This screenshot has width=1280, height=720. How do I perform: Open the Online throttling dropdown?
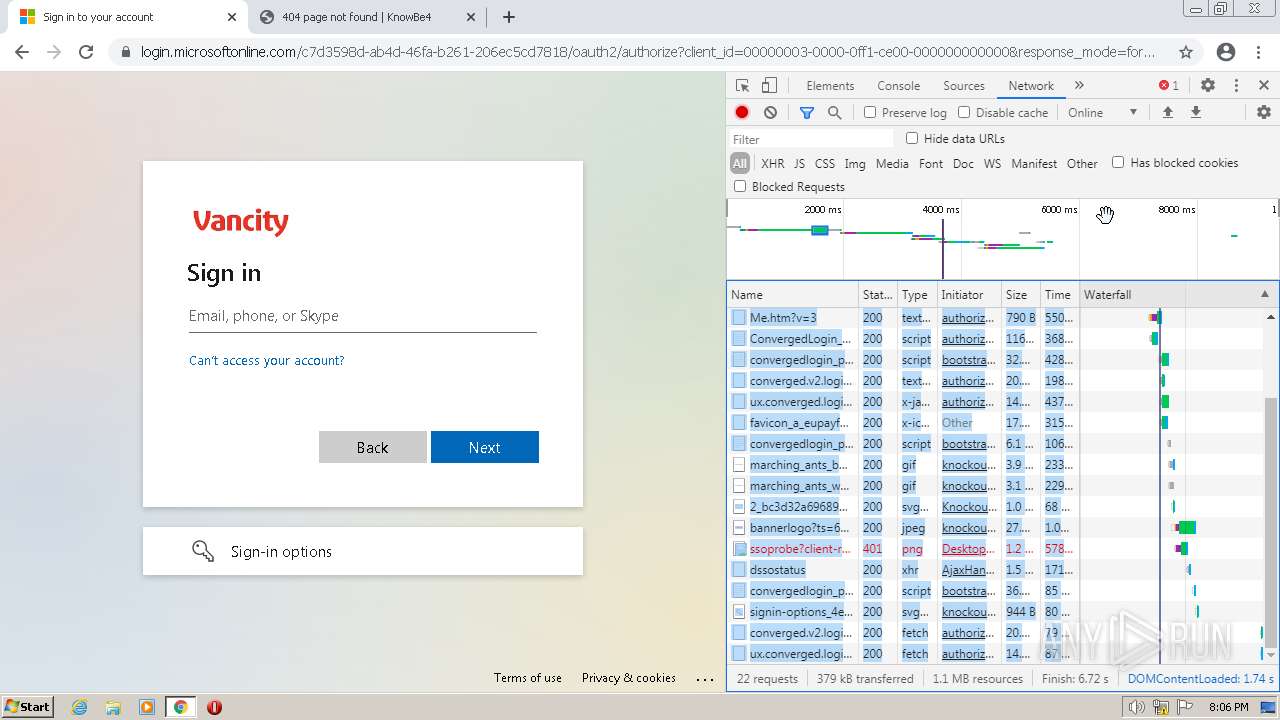click(x=1102, y=113)
